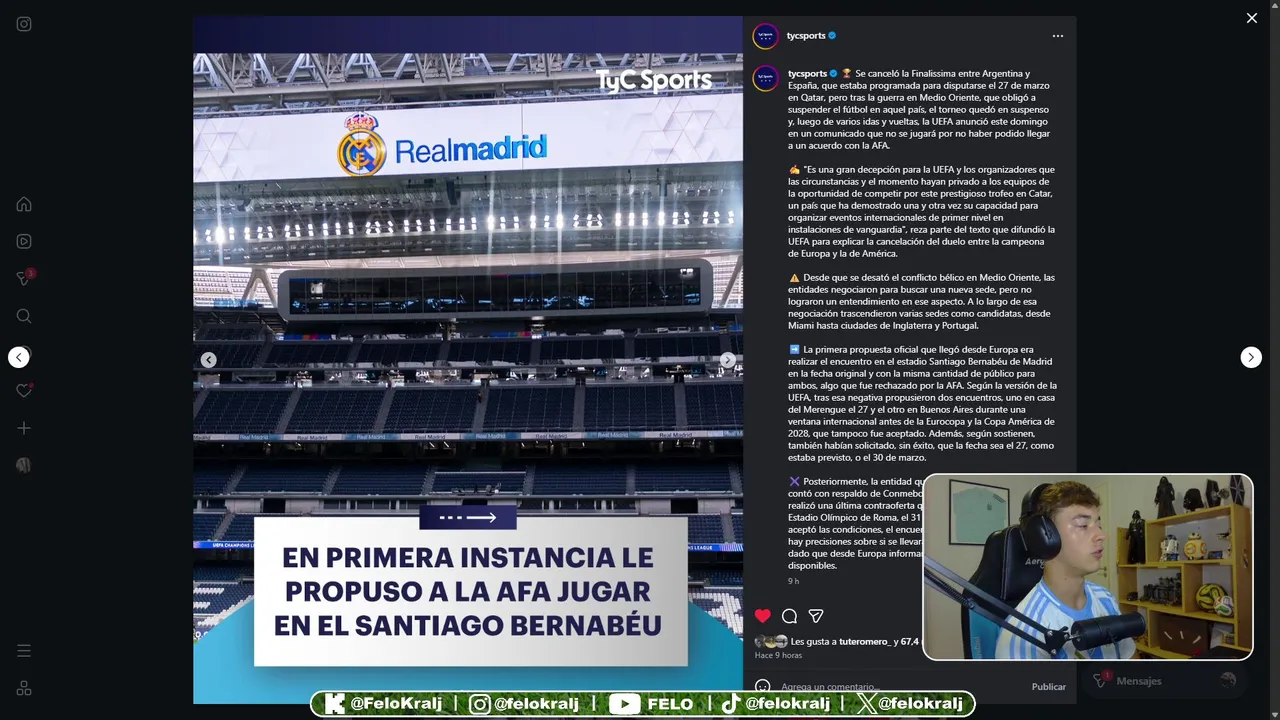Go to next post with right arrow
Viewport: 1280px width, 720px height.
click(x=1251, y=357)
